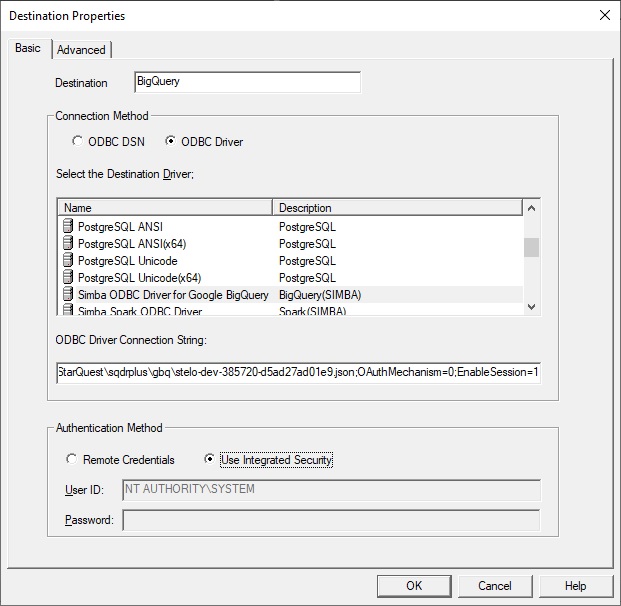
Task: Click the Destination name field
Action: pos(246,82)
